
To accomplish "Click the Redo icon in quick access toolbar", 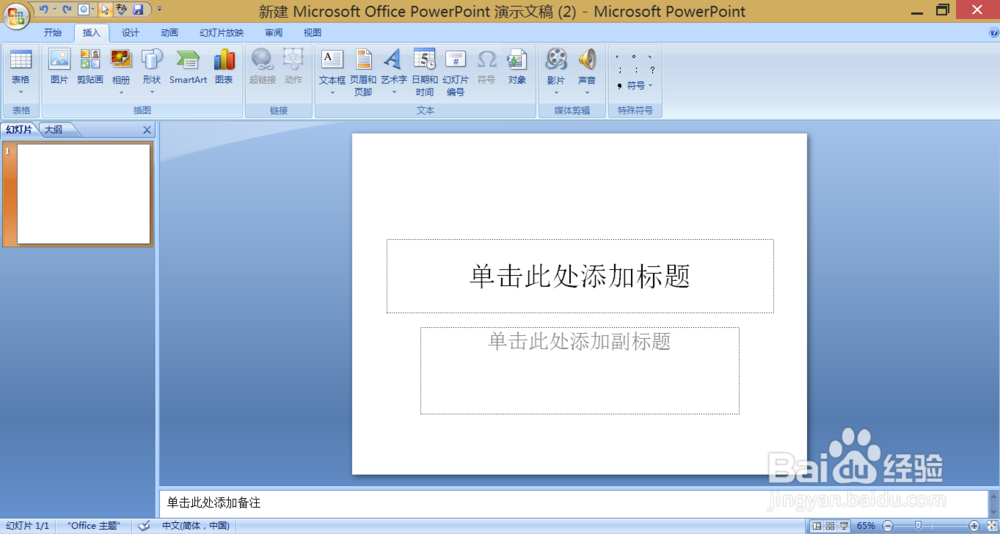I will tap(66, 10).
